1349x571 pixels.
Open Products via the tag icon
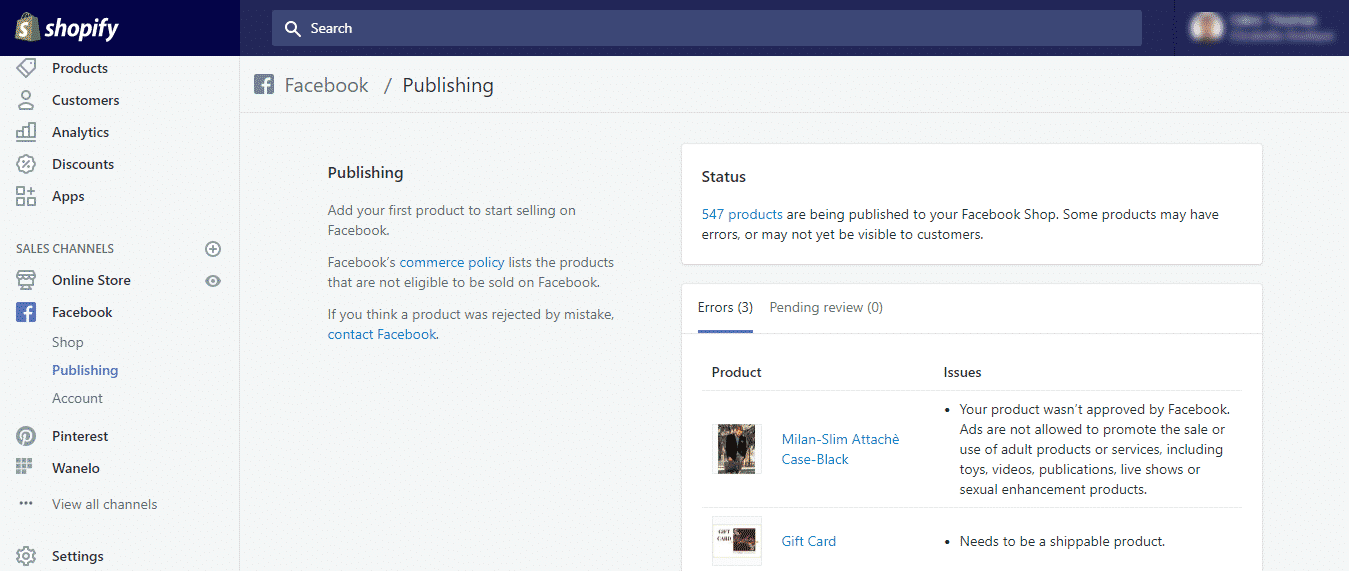[x=26, y=68]
